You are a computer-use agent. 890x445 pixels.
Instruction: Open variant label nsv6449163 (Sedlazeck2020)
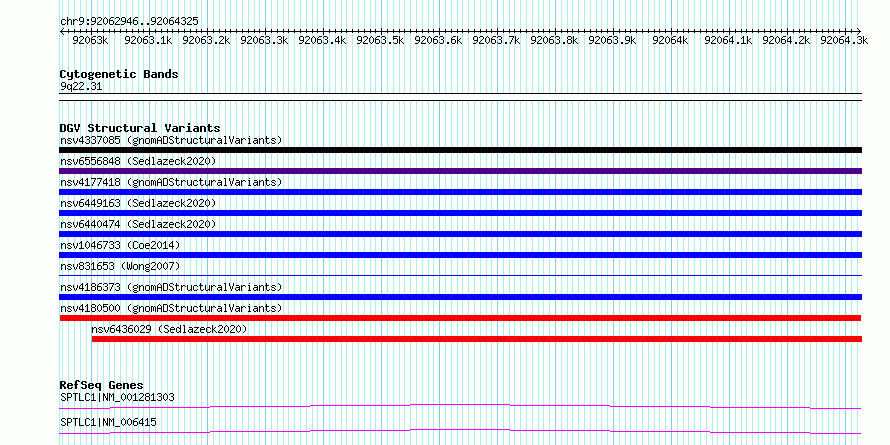click(138, 203)
